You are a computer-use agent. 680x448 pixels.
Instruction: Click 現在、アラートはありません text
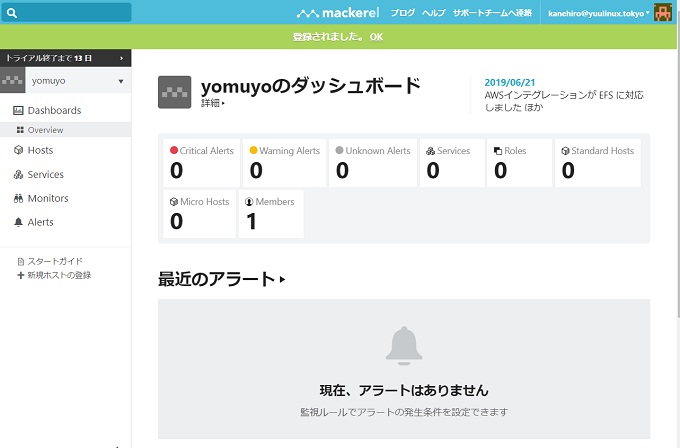404,390
